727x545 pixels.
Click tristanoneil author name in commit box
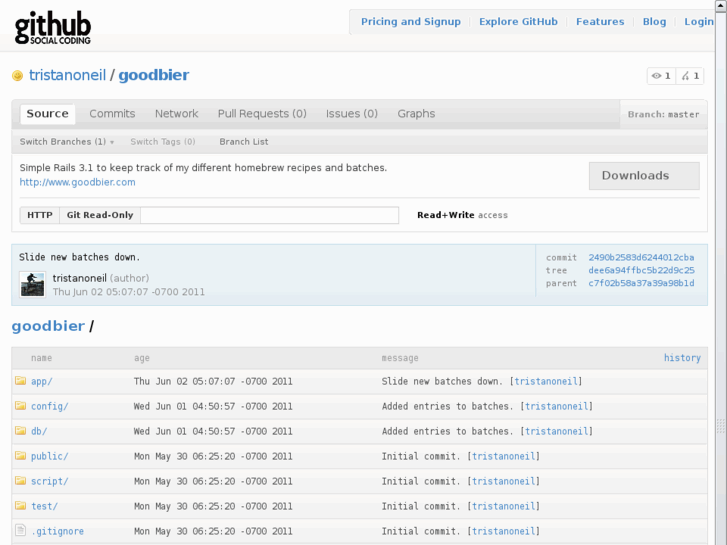[79, 278]
